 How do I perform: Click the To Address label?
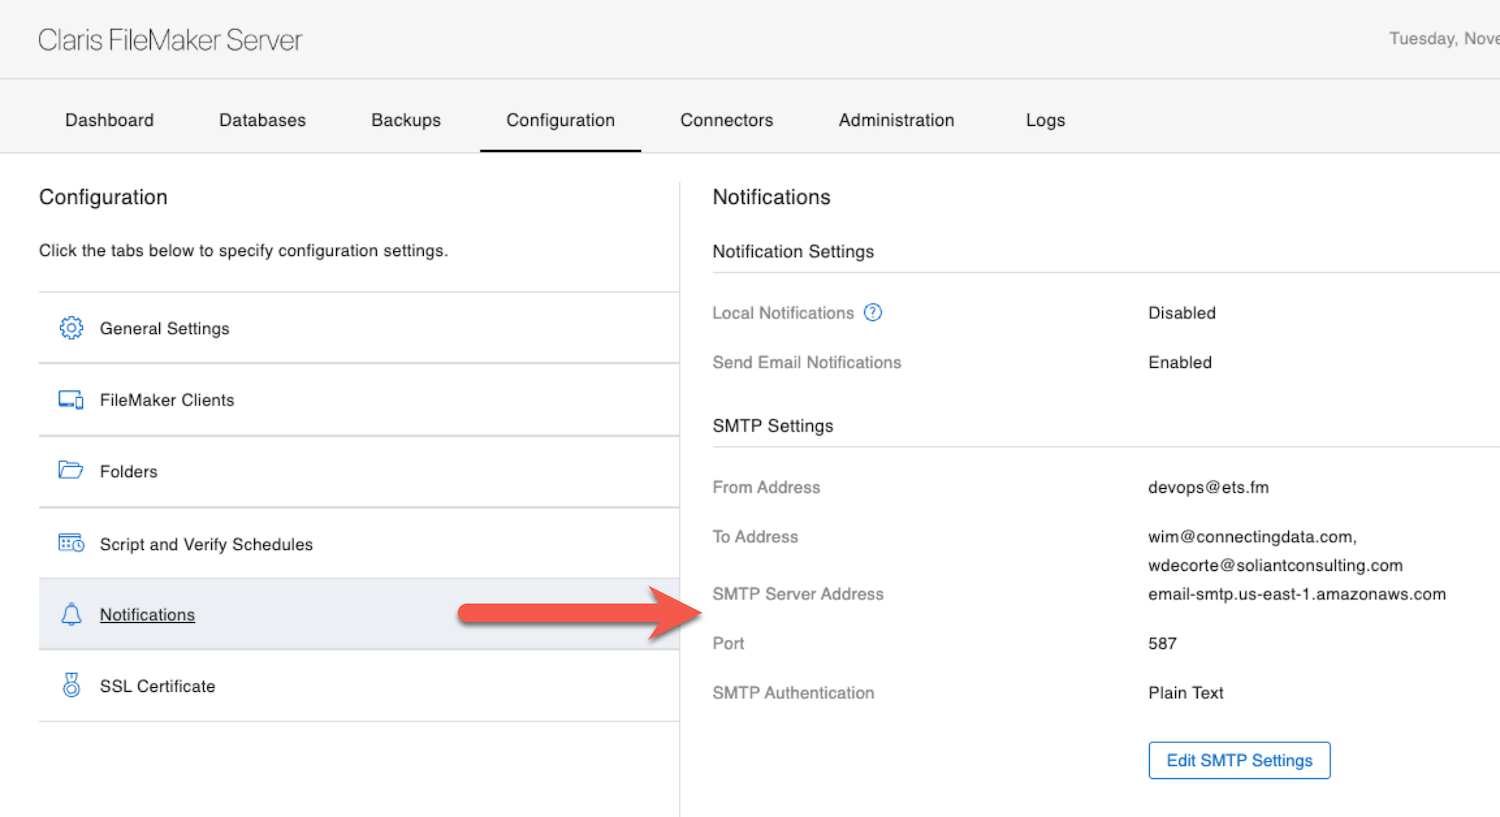click(755, 537)
